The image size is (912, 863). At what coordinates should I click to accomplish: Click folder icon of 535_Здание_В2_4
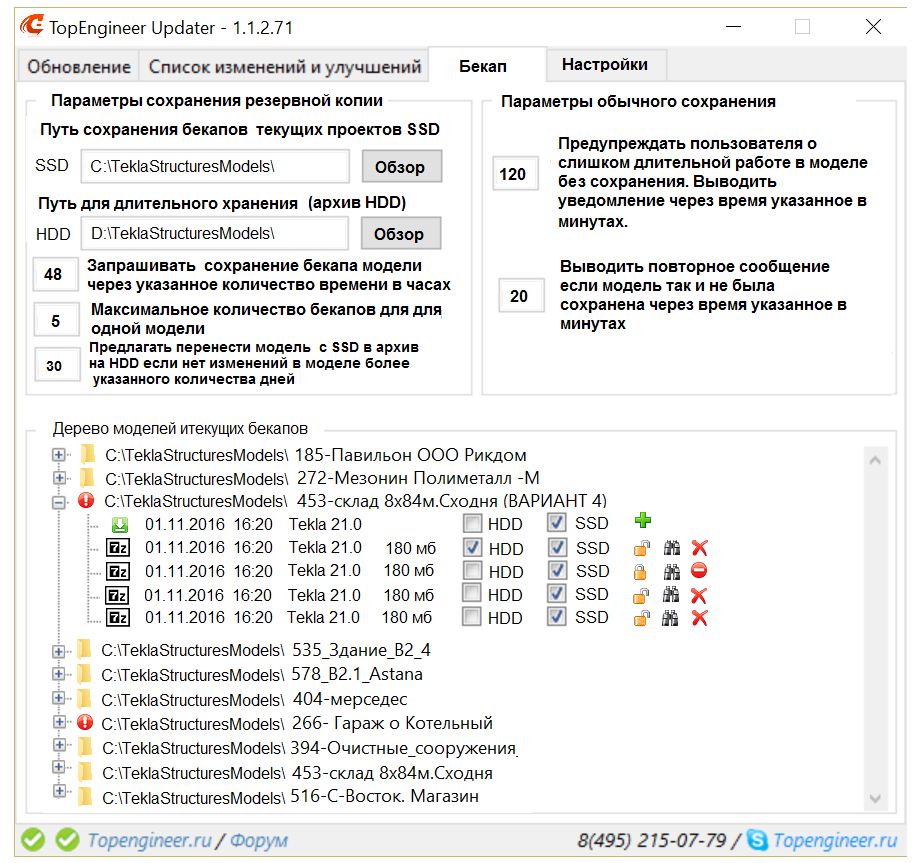click(85, 649)
